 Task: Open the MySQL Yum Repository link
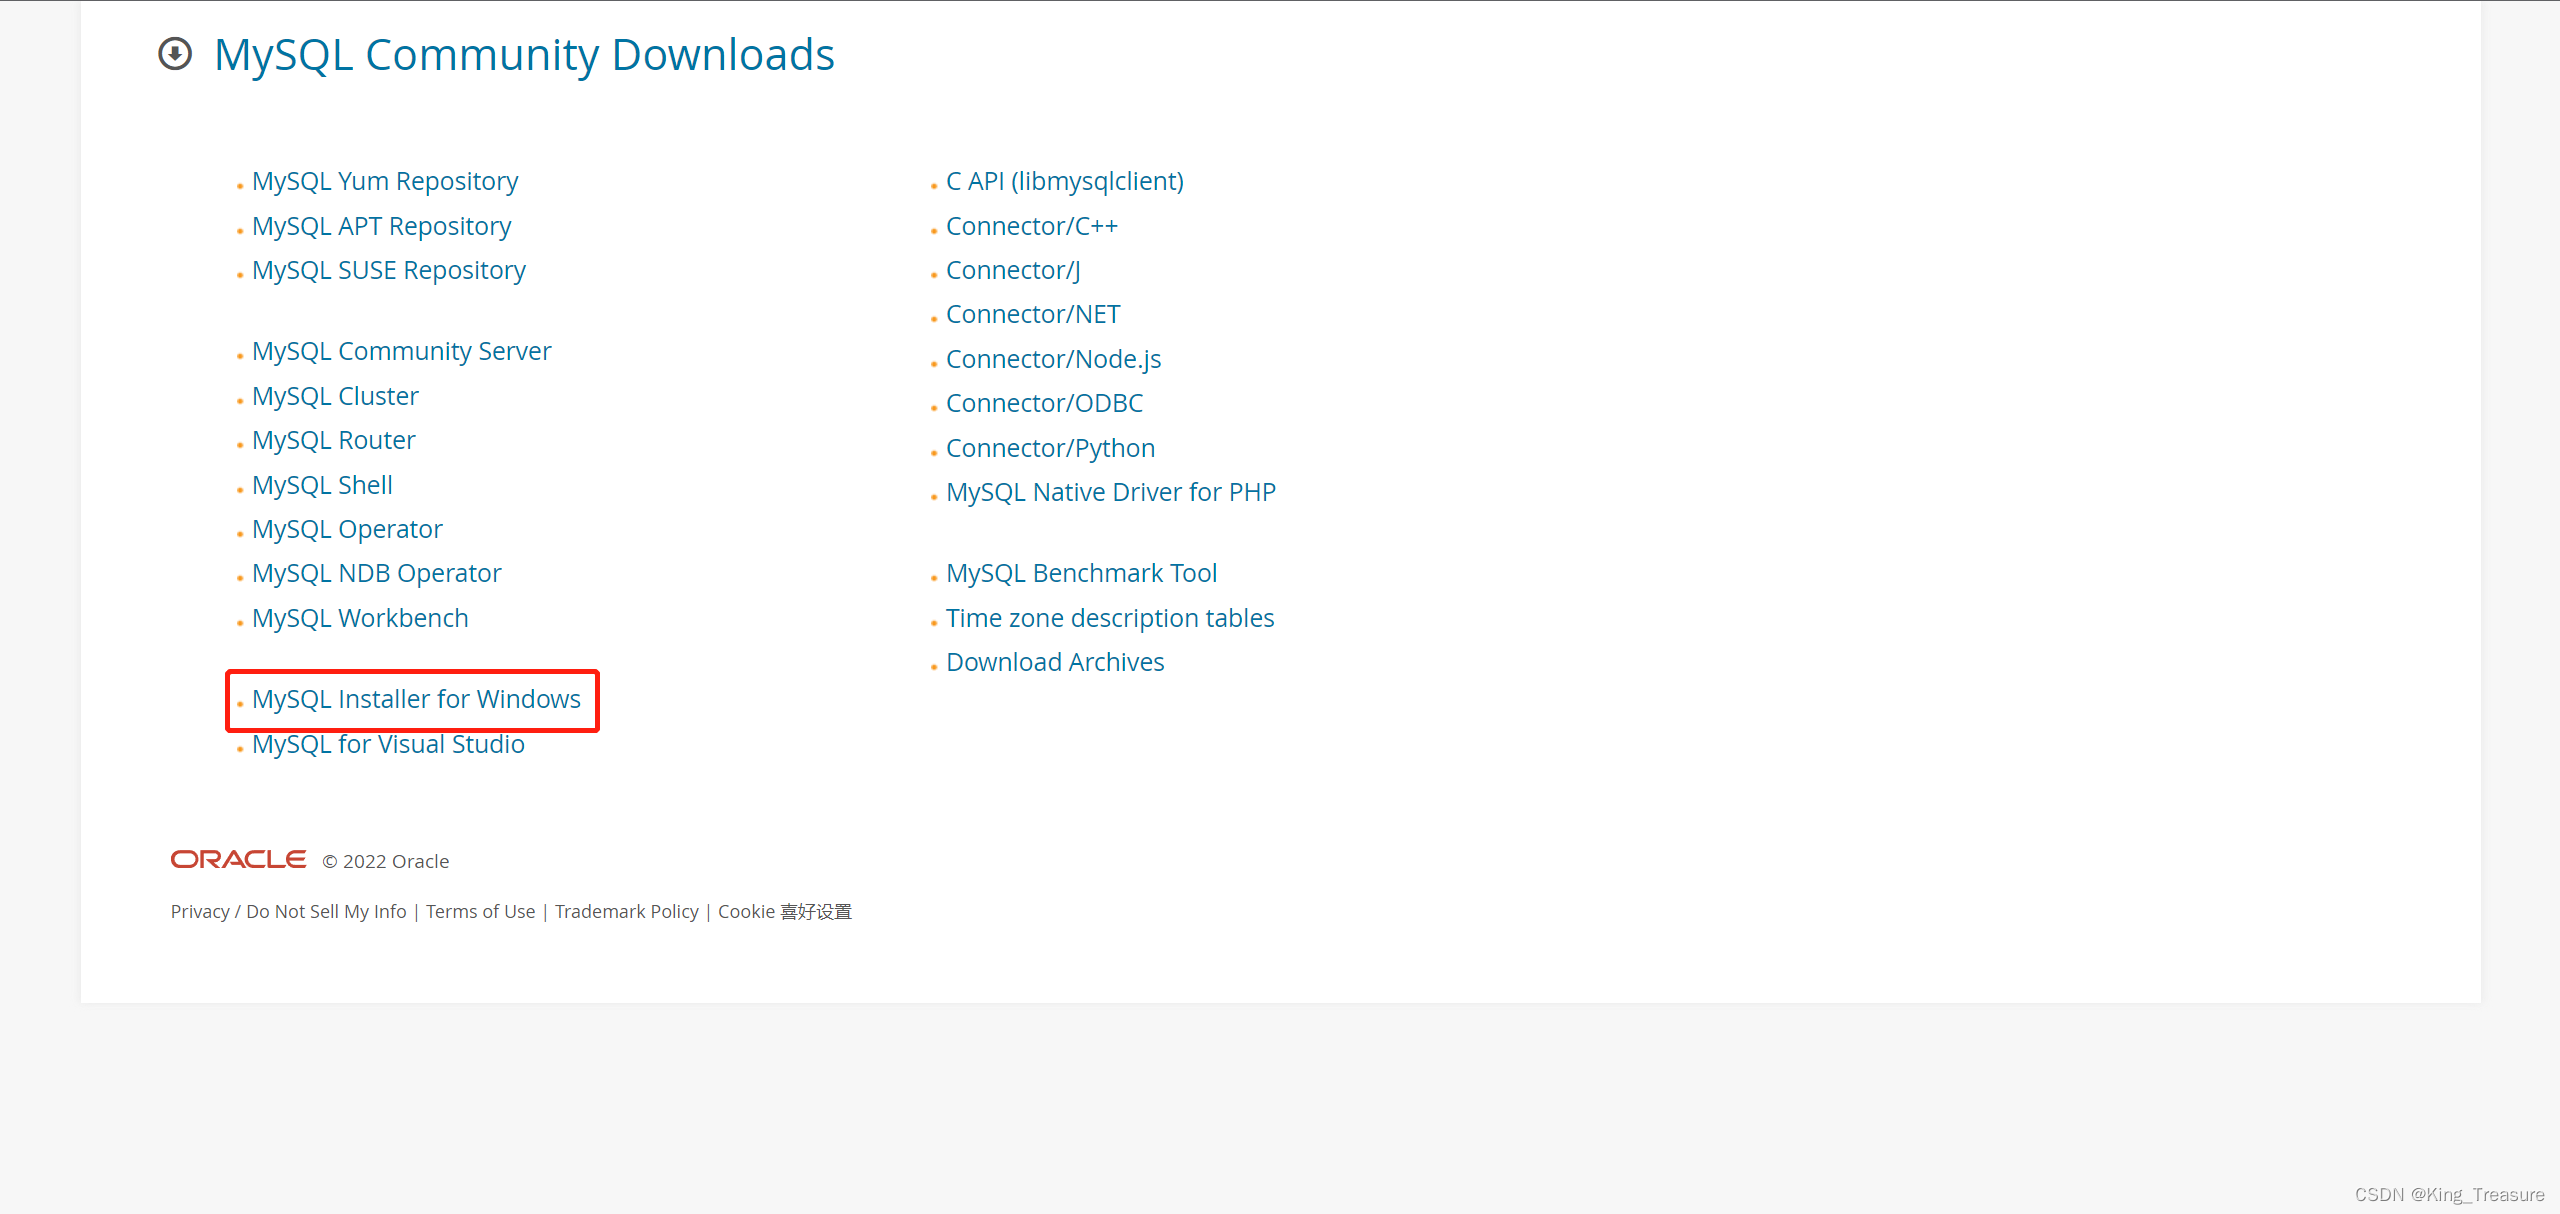tap(384, 181)
